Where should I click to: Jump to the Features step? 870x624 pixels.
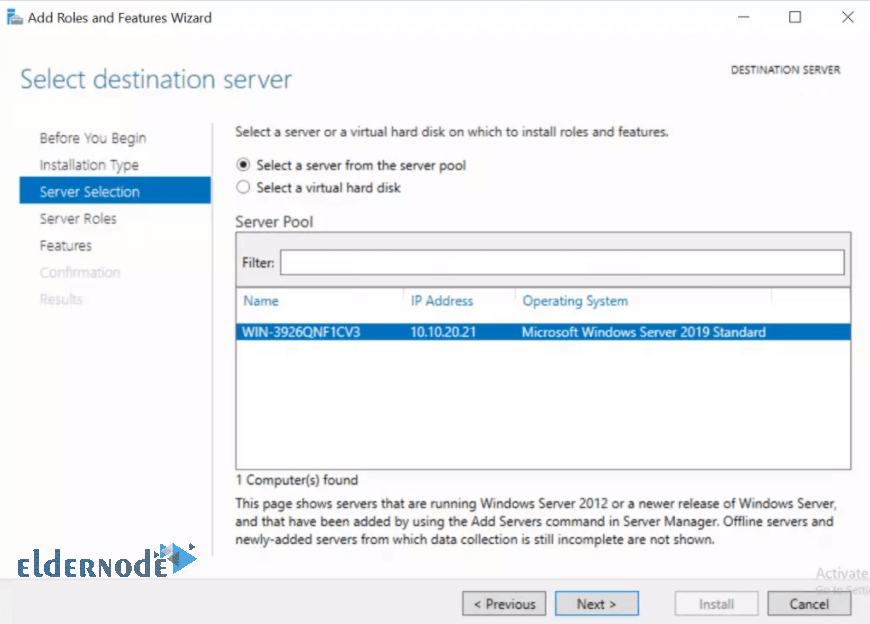(x=65, y=246)
